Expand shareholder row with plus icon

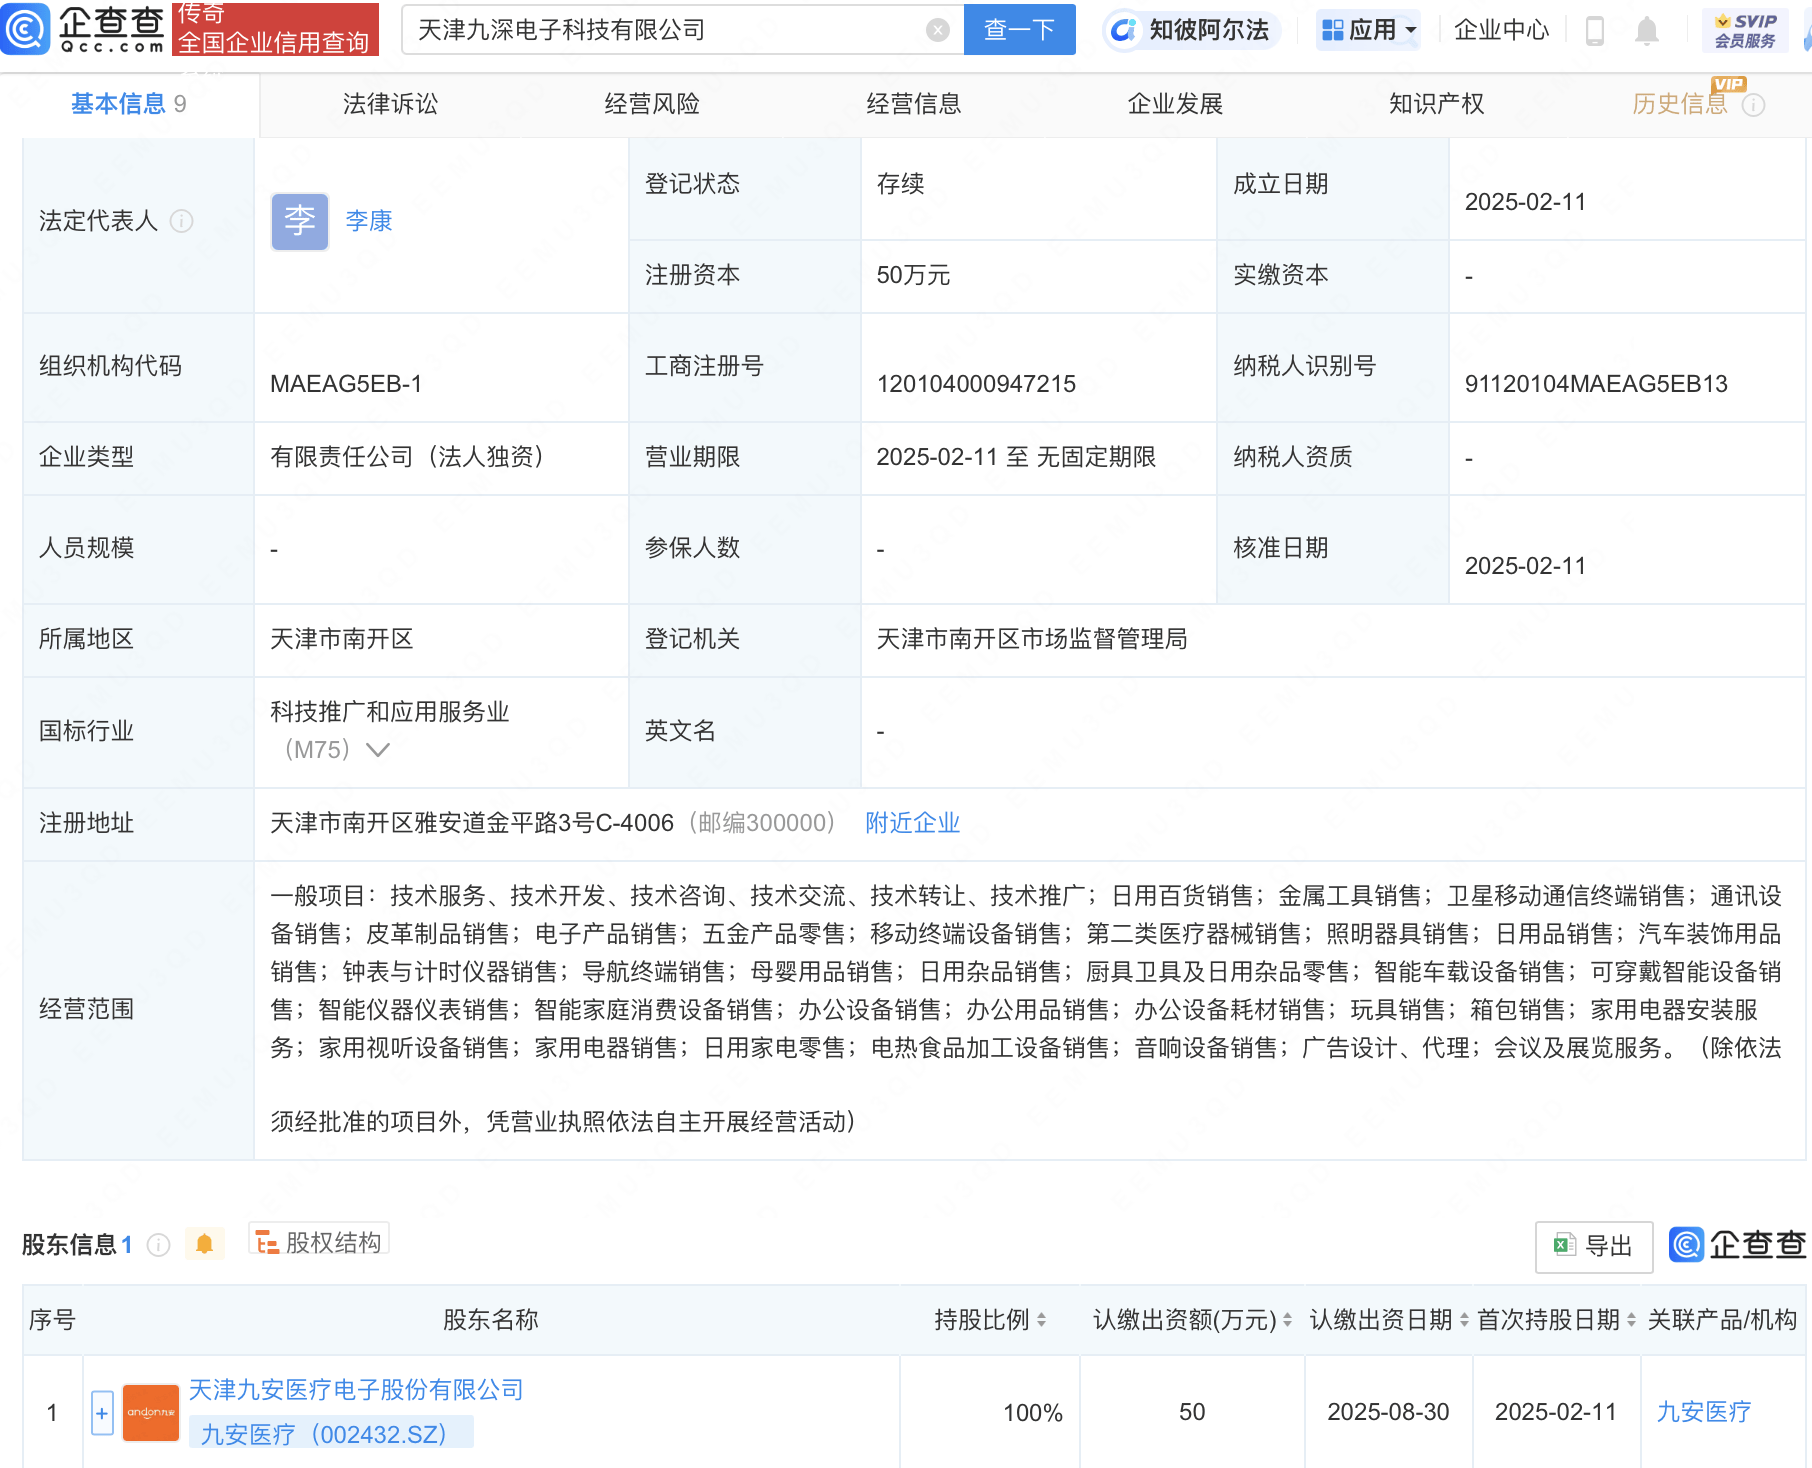(102, 1413)
